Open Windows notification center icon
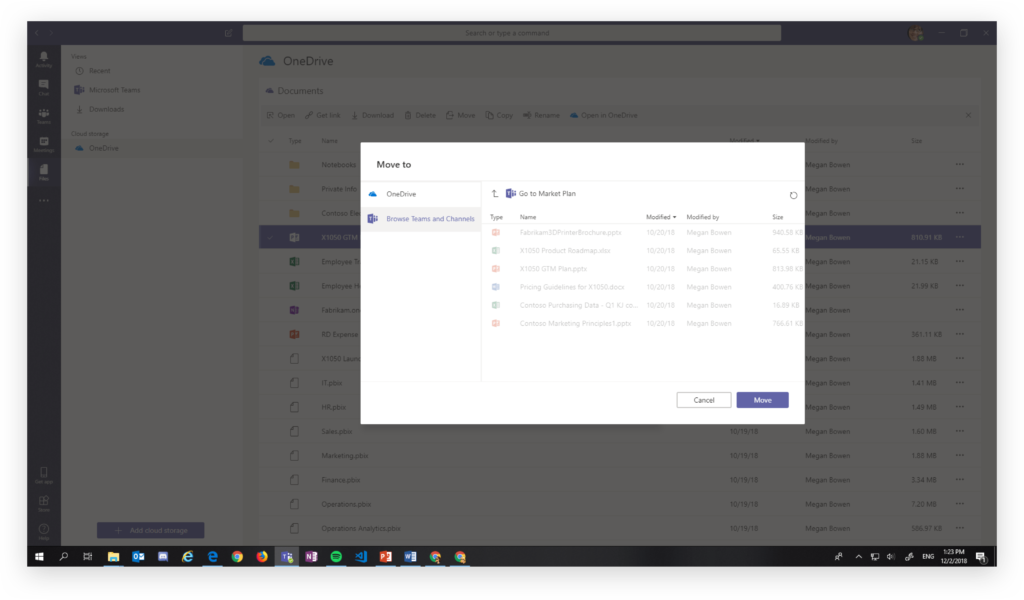 980,556
